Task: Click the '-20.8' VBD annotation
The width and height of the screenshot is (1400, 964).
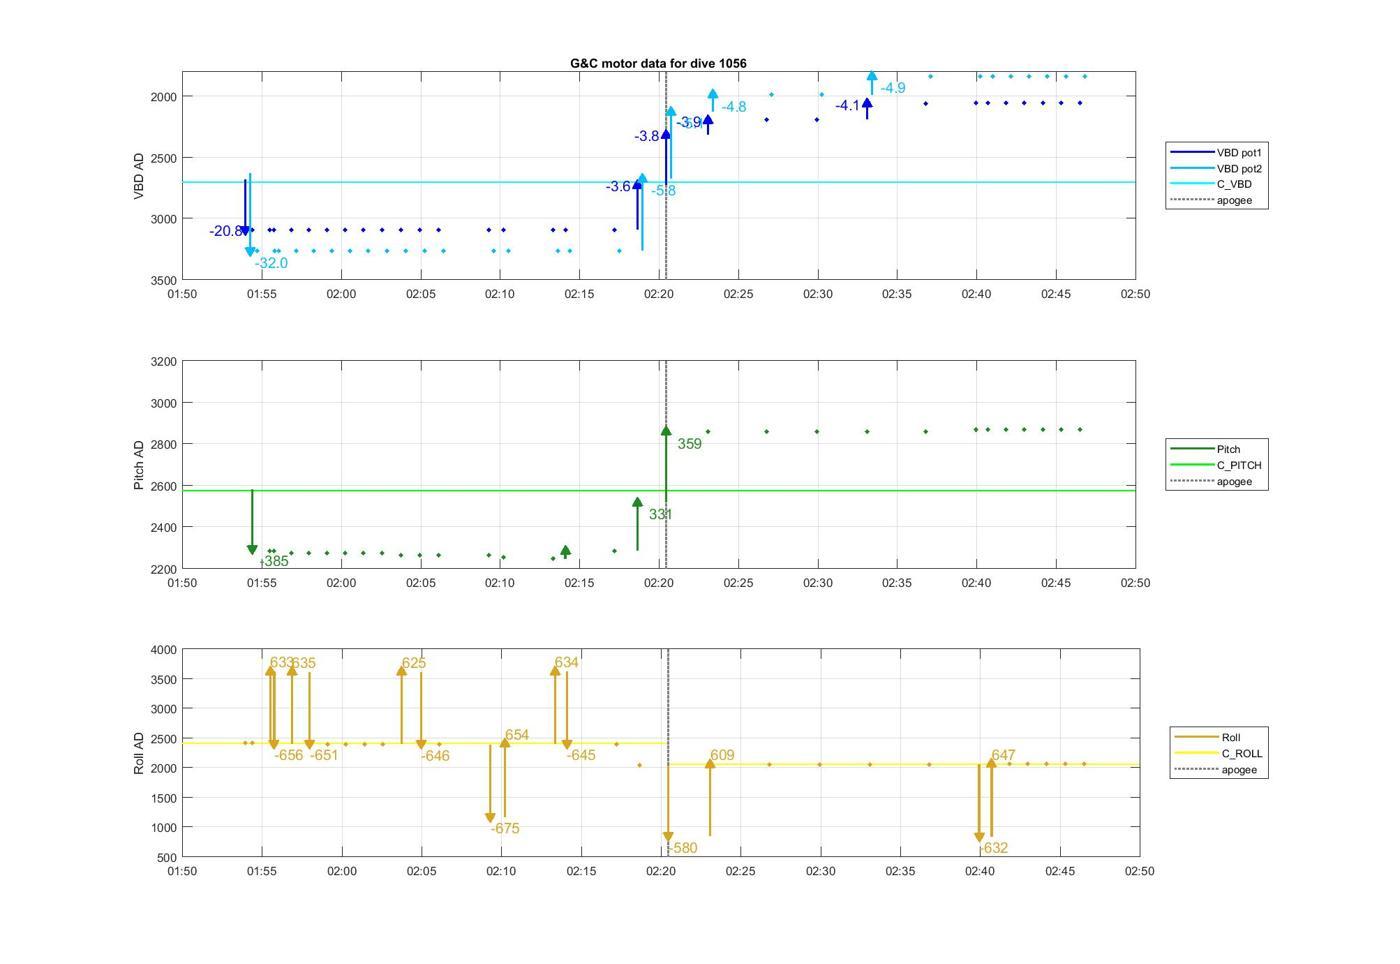Action: point(225,231)
